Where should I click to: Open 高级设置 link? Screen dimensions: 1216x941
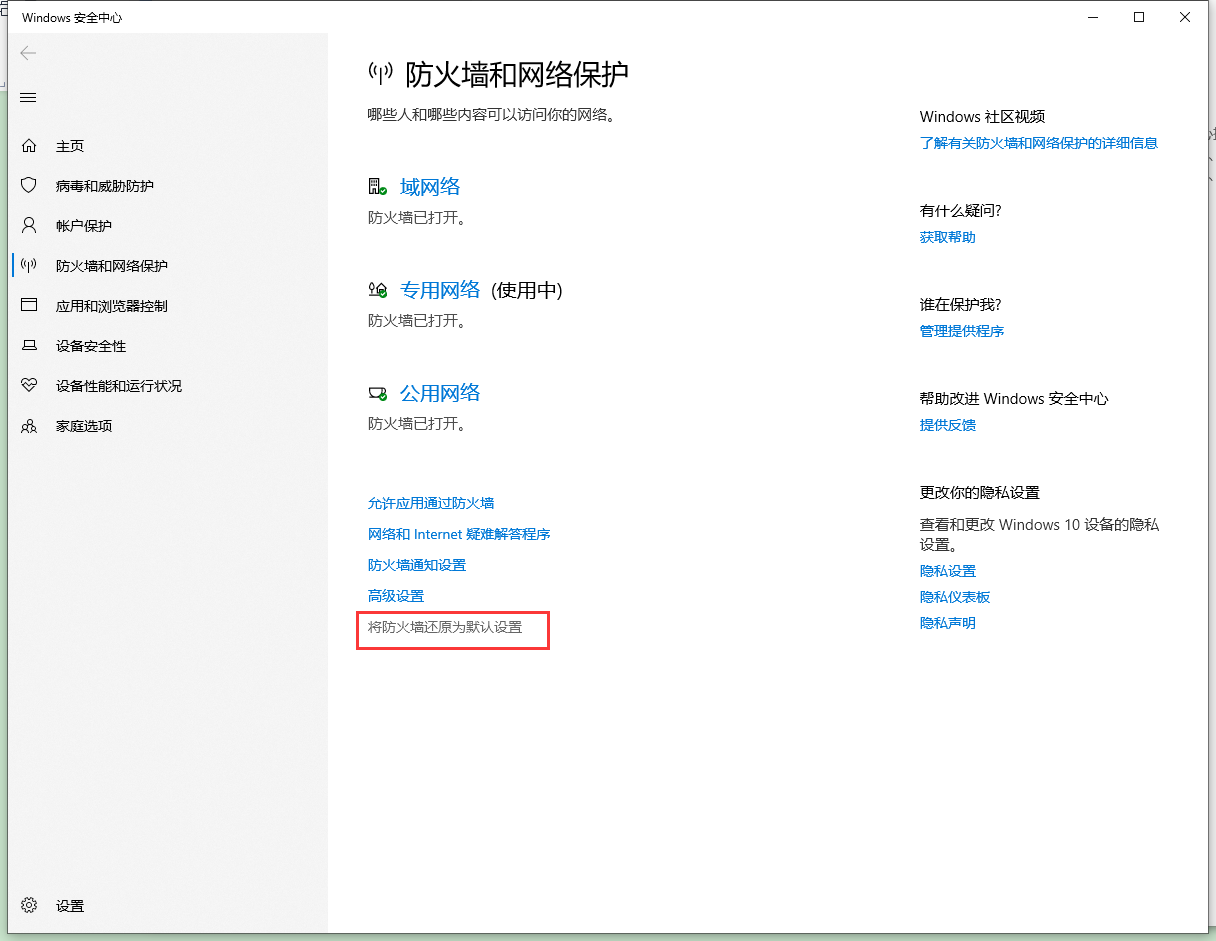click(x=396, y=596)
